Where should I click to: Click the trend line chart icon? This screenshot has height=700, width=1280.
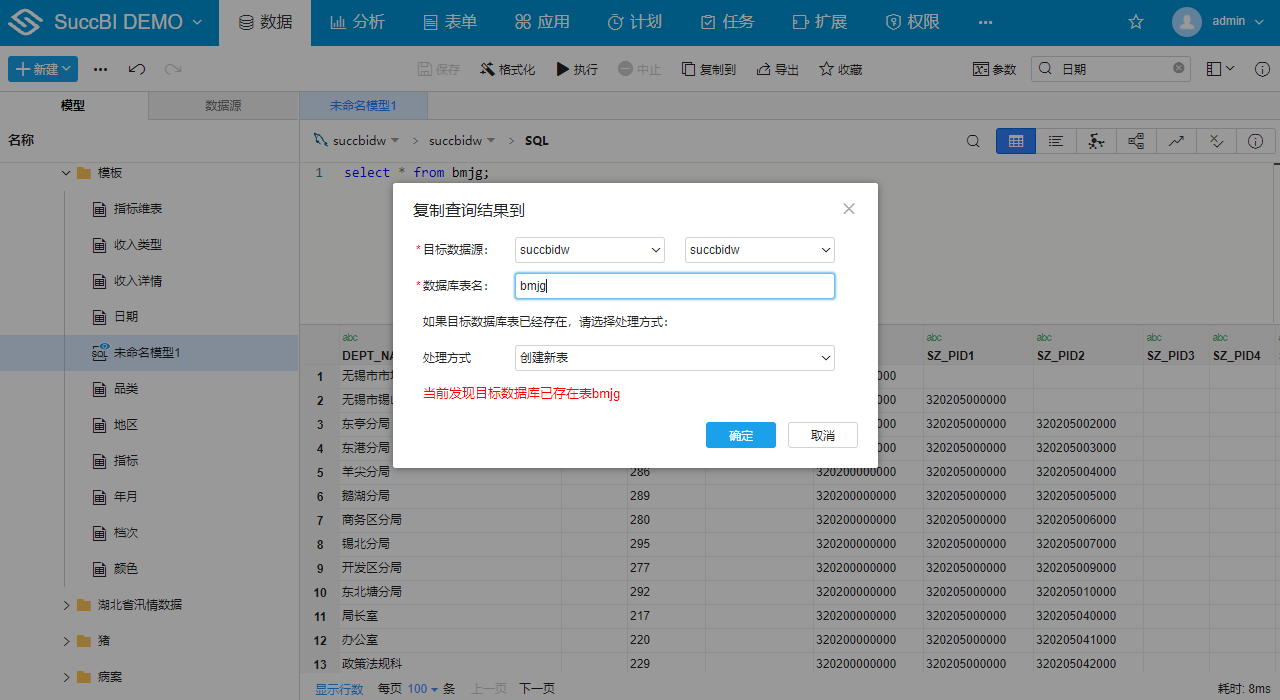pyautogui.click(x=1176, y=141)
